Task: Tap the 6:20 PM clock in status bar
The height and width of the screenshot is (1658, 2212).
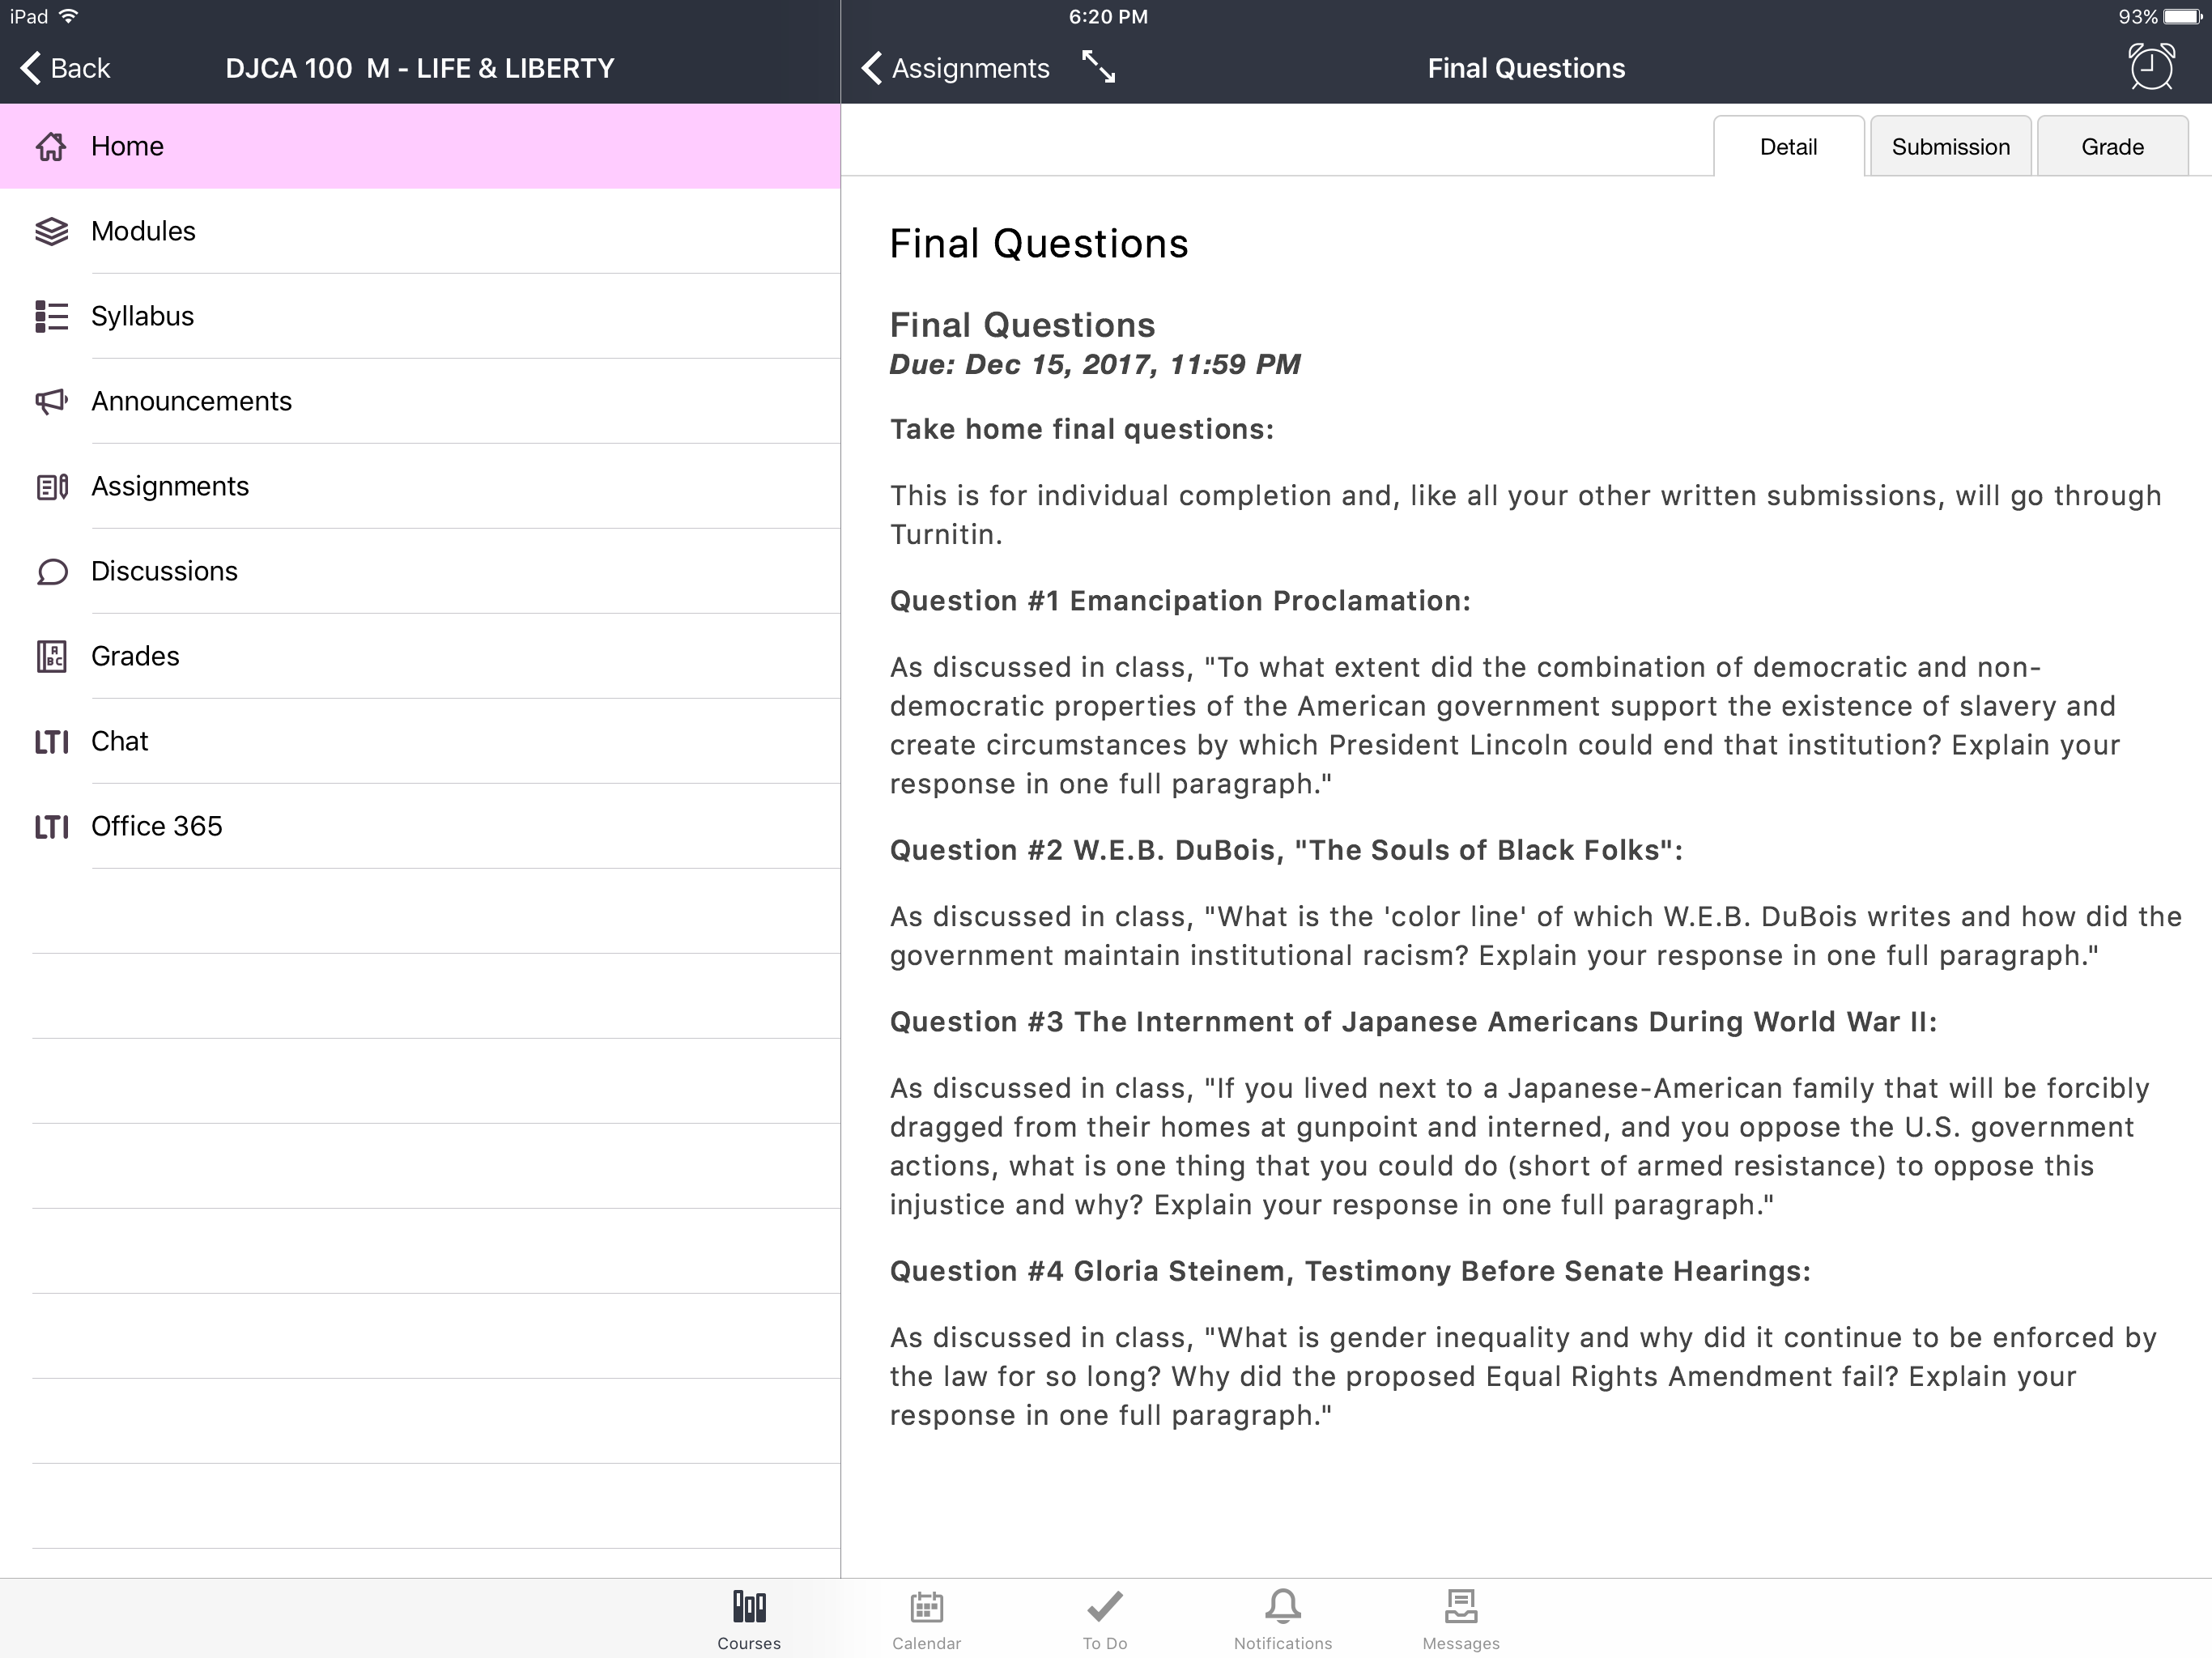Action: pyautogui.click(x=1108, y=16)
